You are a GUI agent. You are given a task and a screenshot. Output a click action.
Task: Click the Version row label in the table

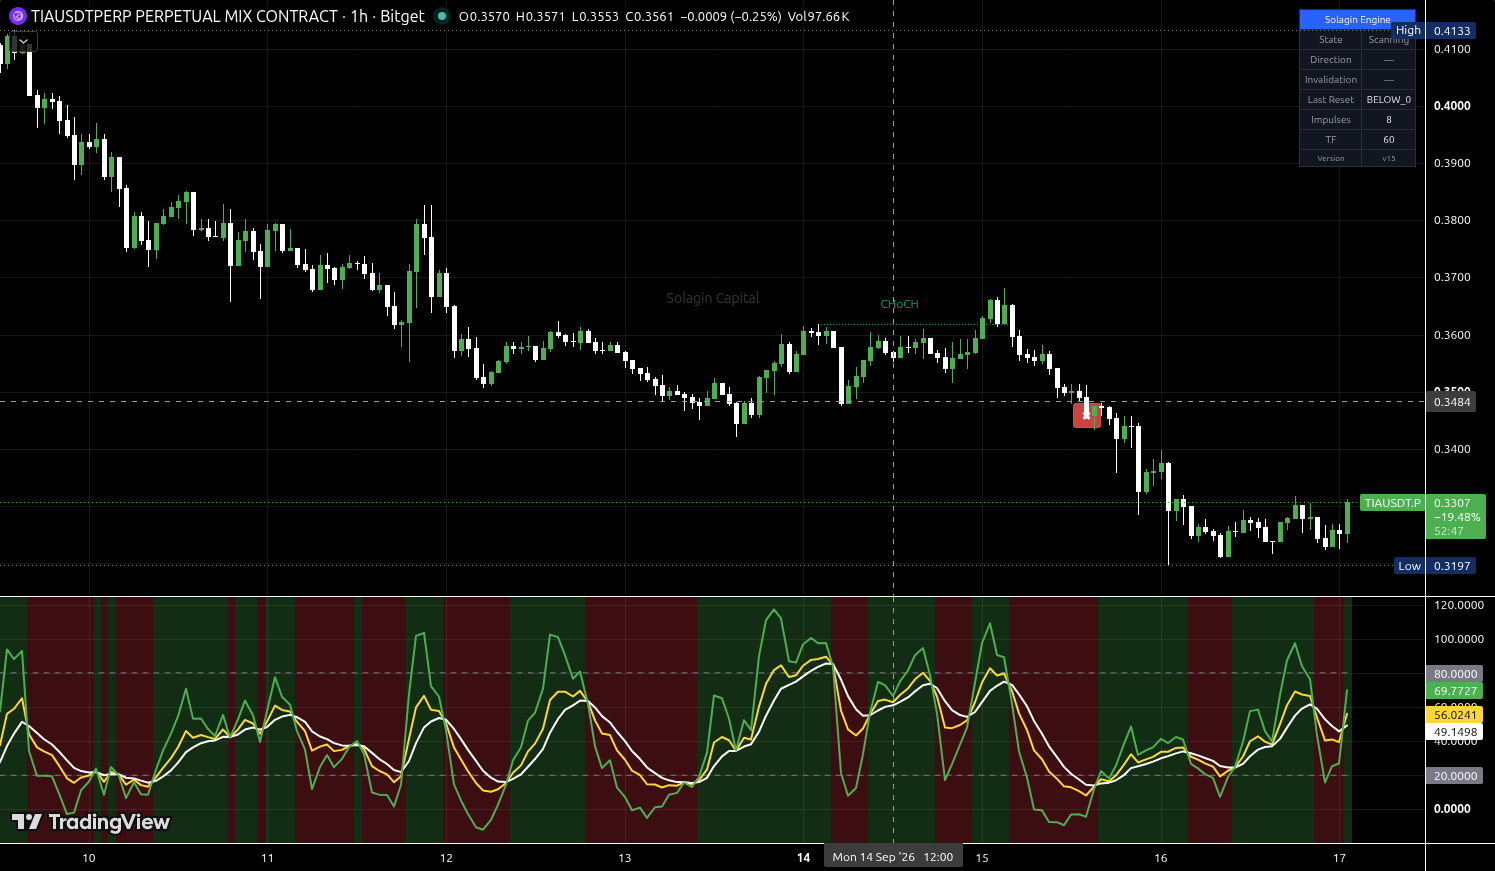[1330, 158]
